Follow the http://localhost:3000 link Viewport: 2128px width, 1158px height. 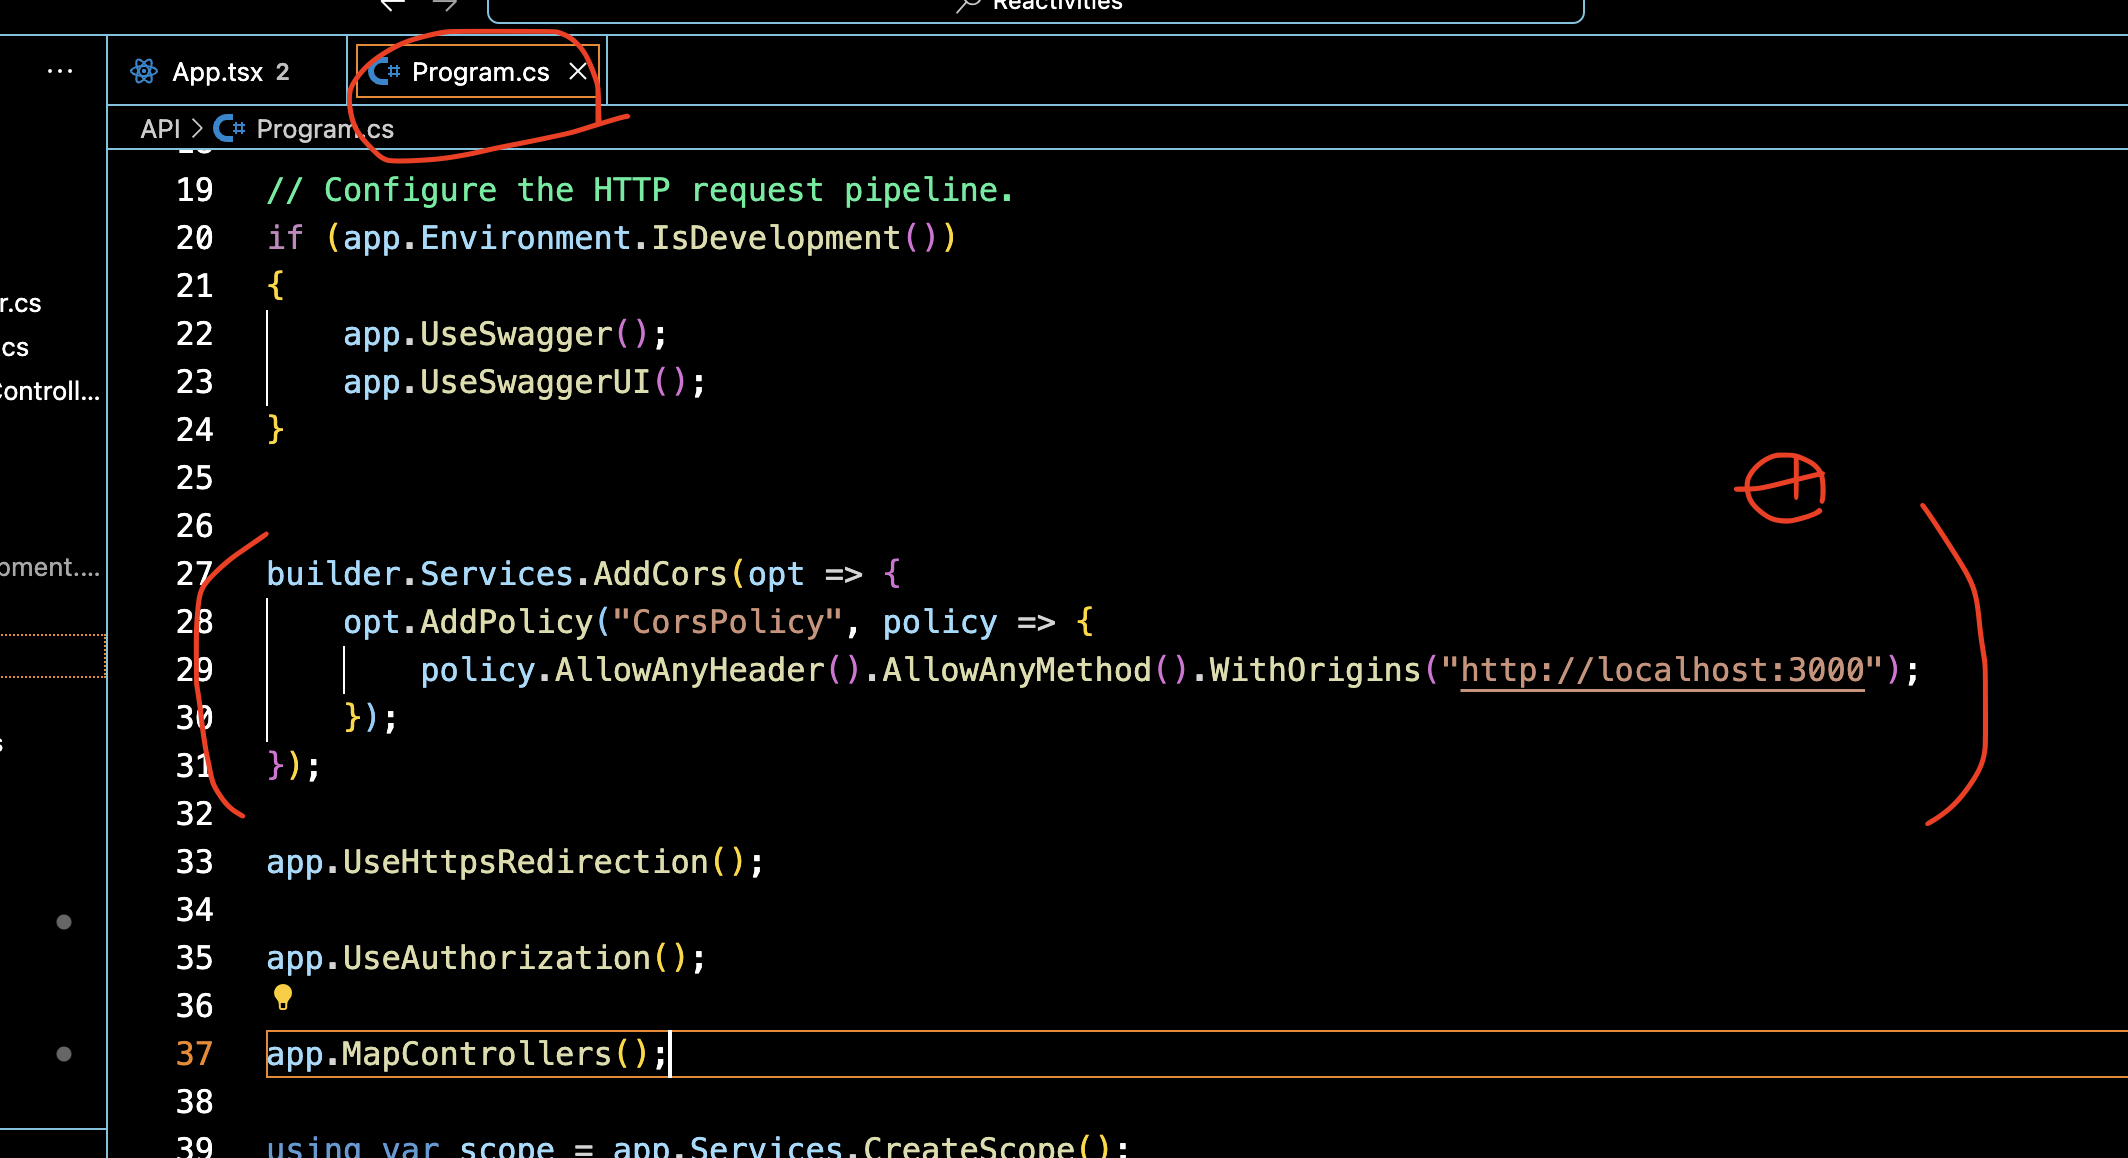pyautogui.click(x=1662, y=670)
